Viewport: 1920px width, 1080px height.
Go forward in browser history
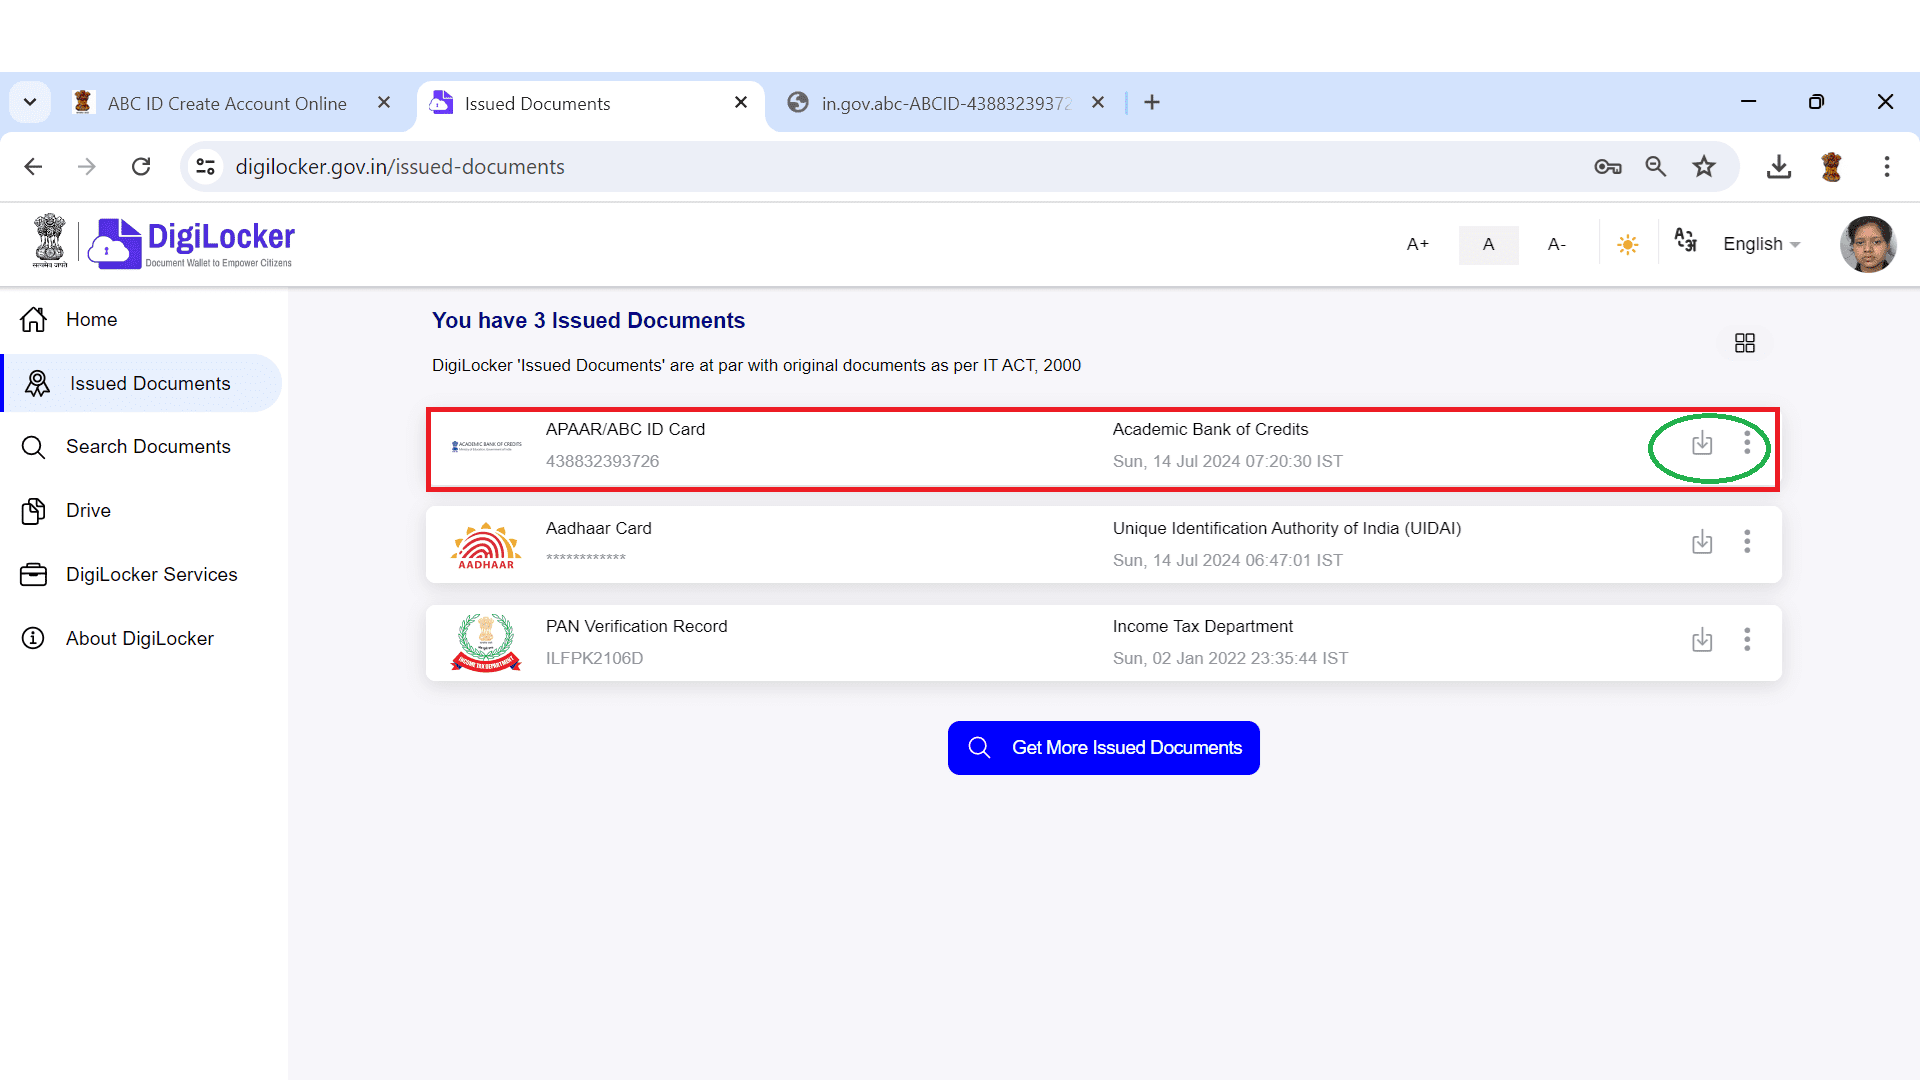pyautogui.click(x=87, y=166)
